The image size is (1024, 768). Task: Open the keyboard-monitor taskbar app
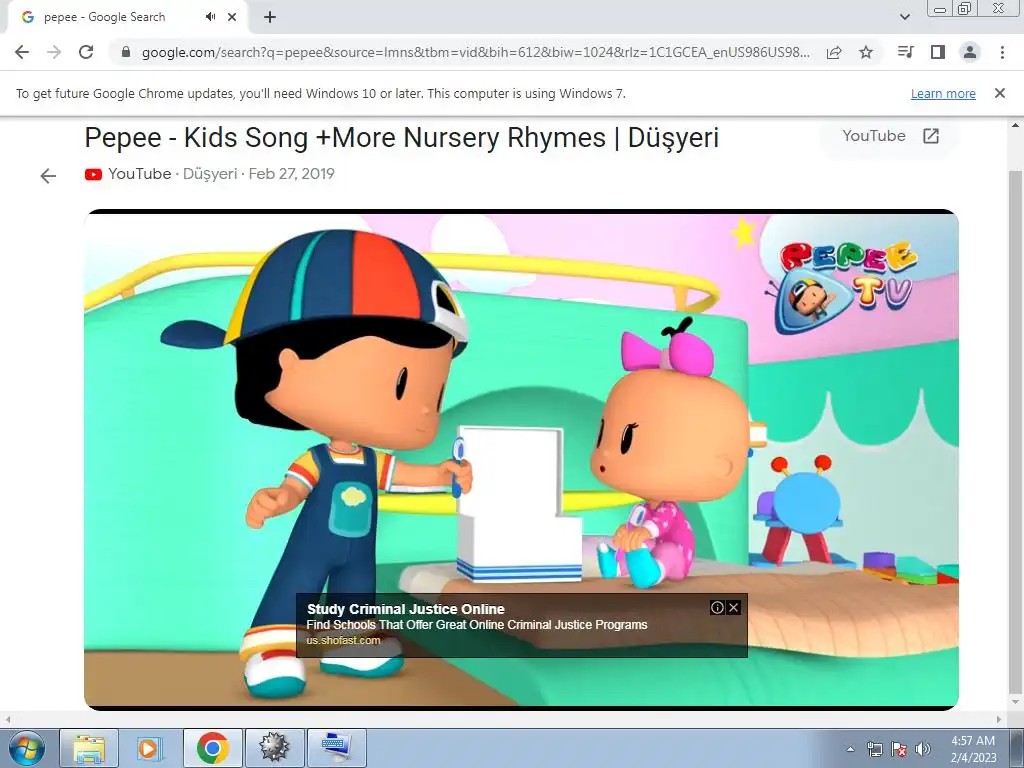tap(336, 748)
